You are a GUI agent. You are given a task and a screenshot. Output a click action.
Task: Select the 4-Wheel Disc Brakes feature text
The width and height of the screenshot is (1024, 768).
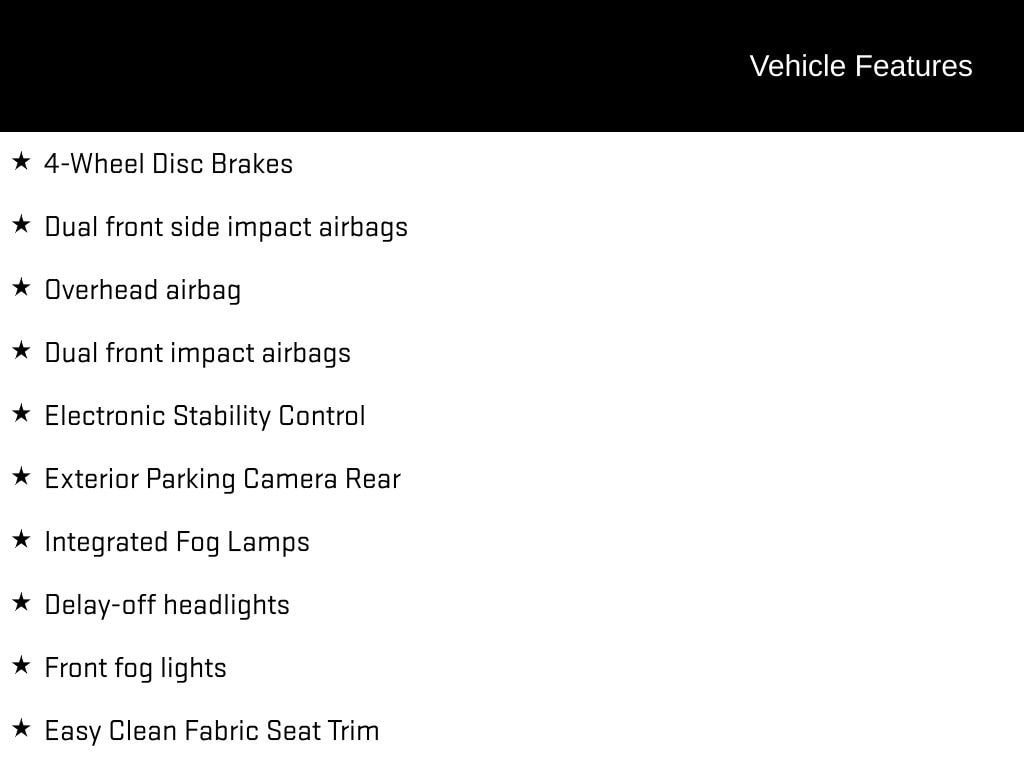(169, 164)
